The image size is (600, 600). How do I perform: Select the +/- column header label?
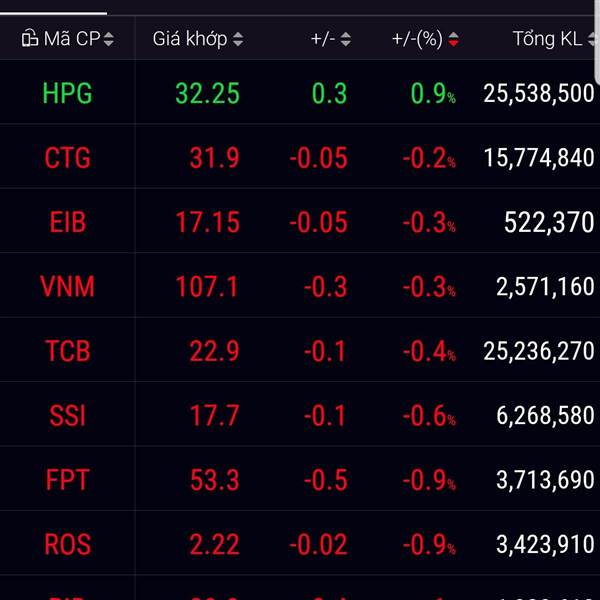coord(323,40)
